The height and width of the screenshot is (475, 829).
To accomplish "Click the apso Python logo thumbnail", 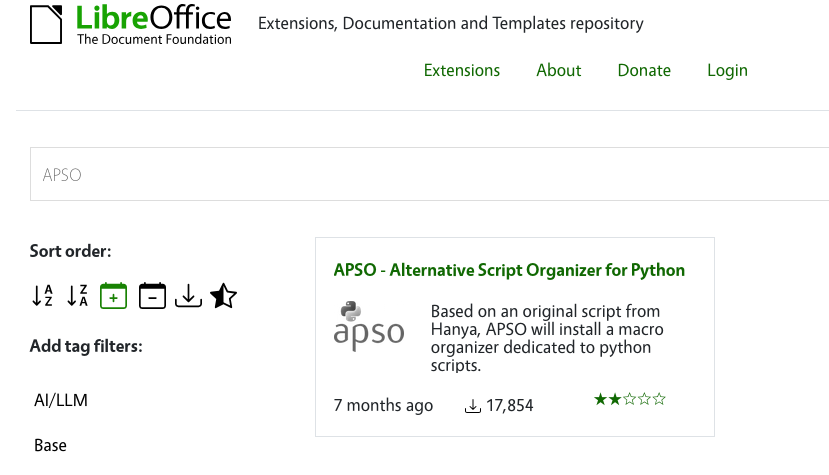I will (369, 326).
